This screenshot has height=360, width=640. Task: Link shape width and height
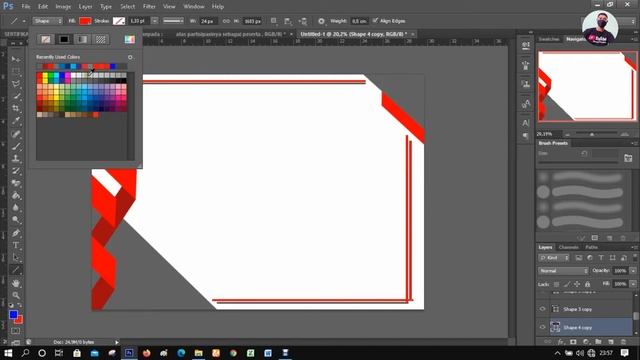tap(226, 21)
